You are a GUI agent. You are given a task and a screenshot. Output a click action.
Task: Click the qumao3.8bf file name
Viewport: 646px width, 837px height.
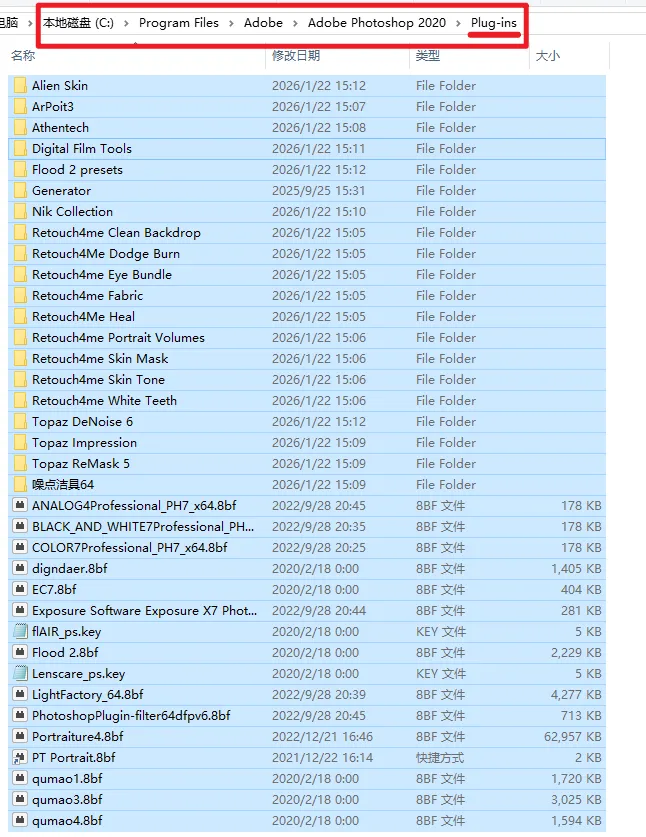[x=67, y=800]
